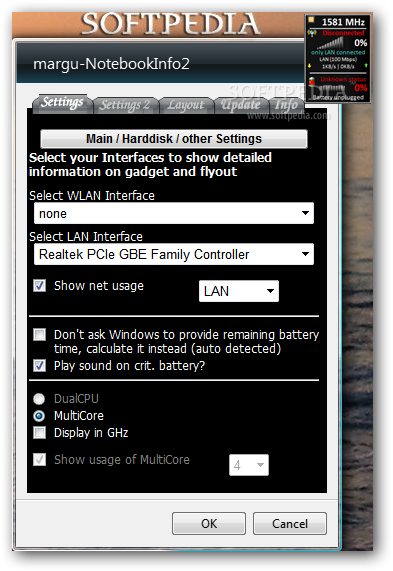Image resolution: width=393 pixels, height=571 pixels.
Task: Click the WLAN antenna icon in gadget
Action: (x=312, y=34)
